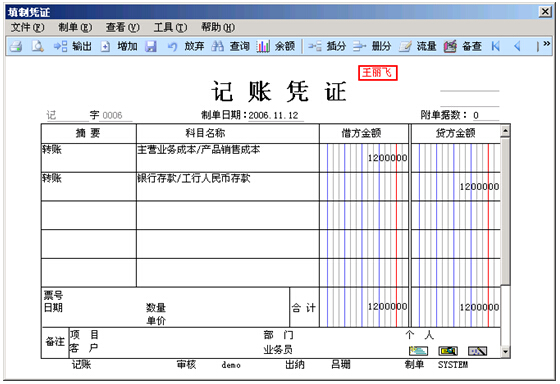Go to first voucher arrow icon
560x384 pixels.
495,46
